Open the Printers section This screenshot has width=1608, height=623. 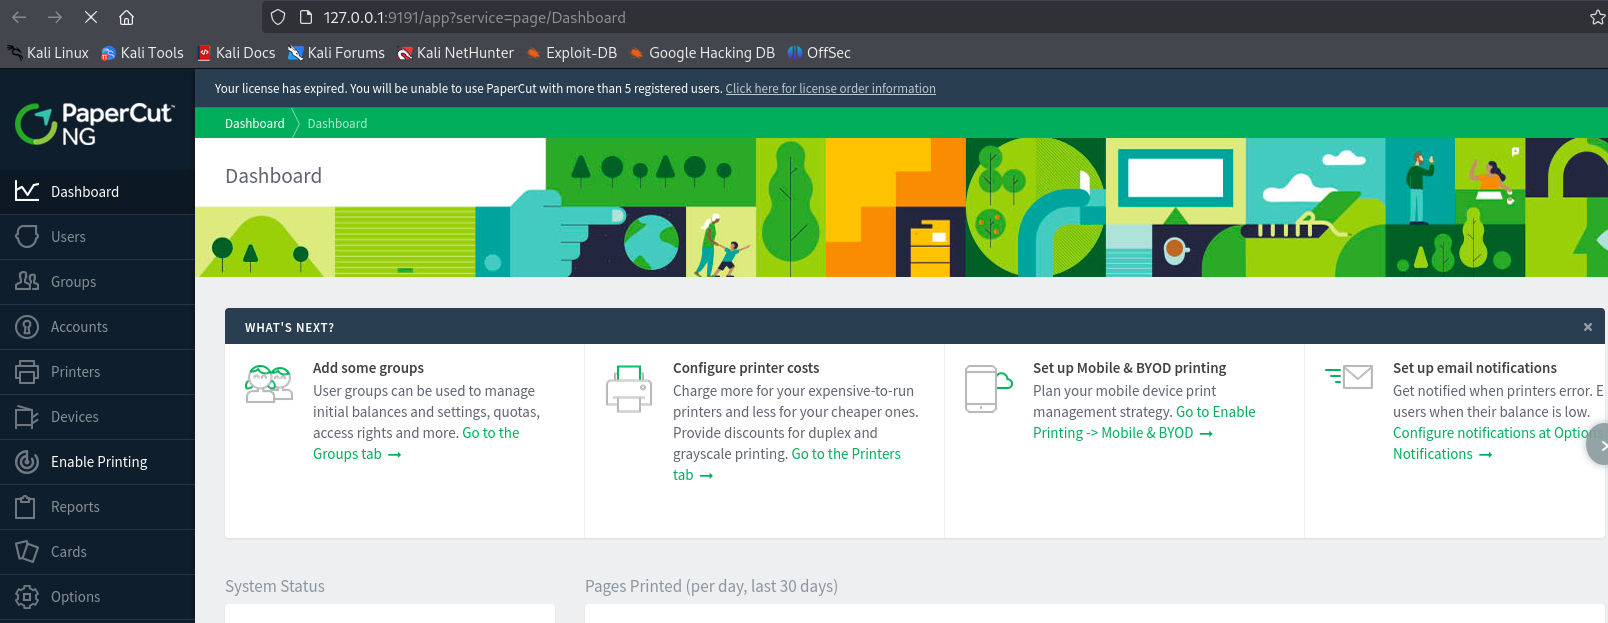[x=97, y=371]
